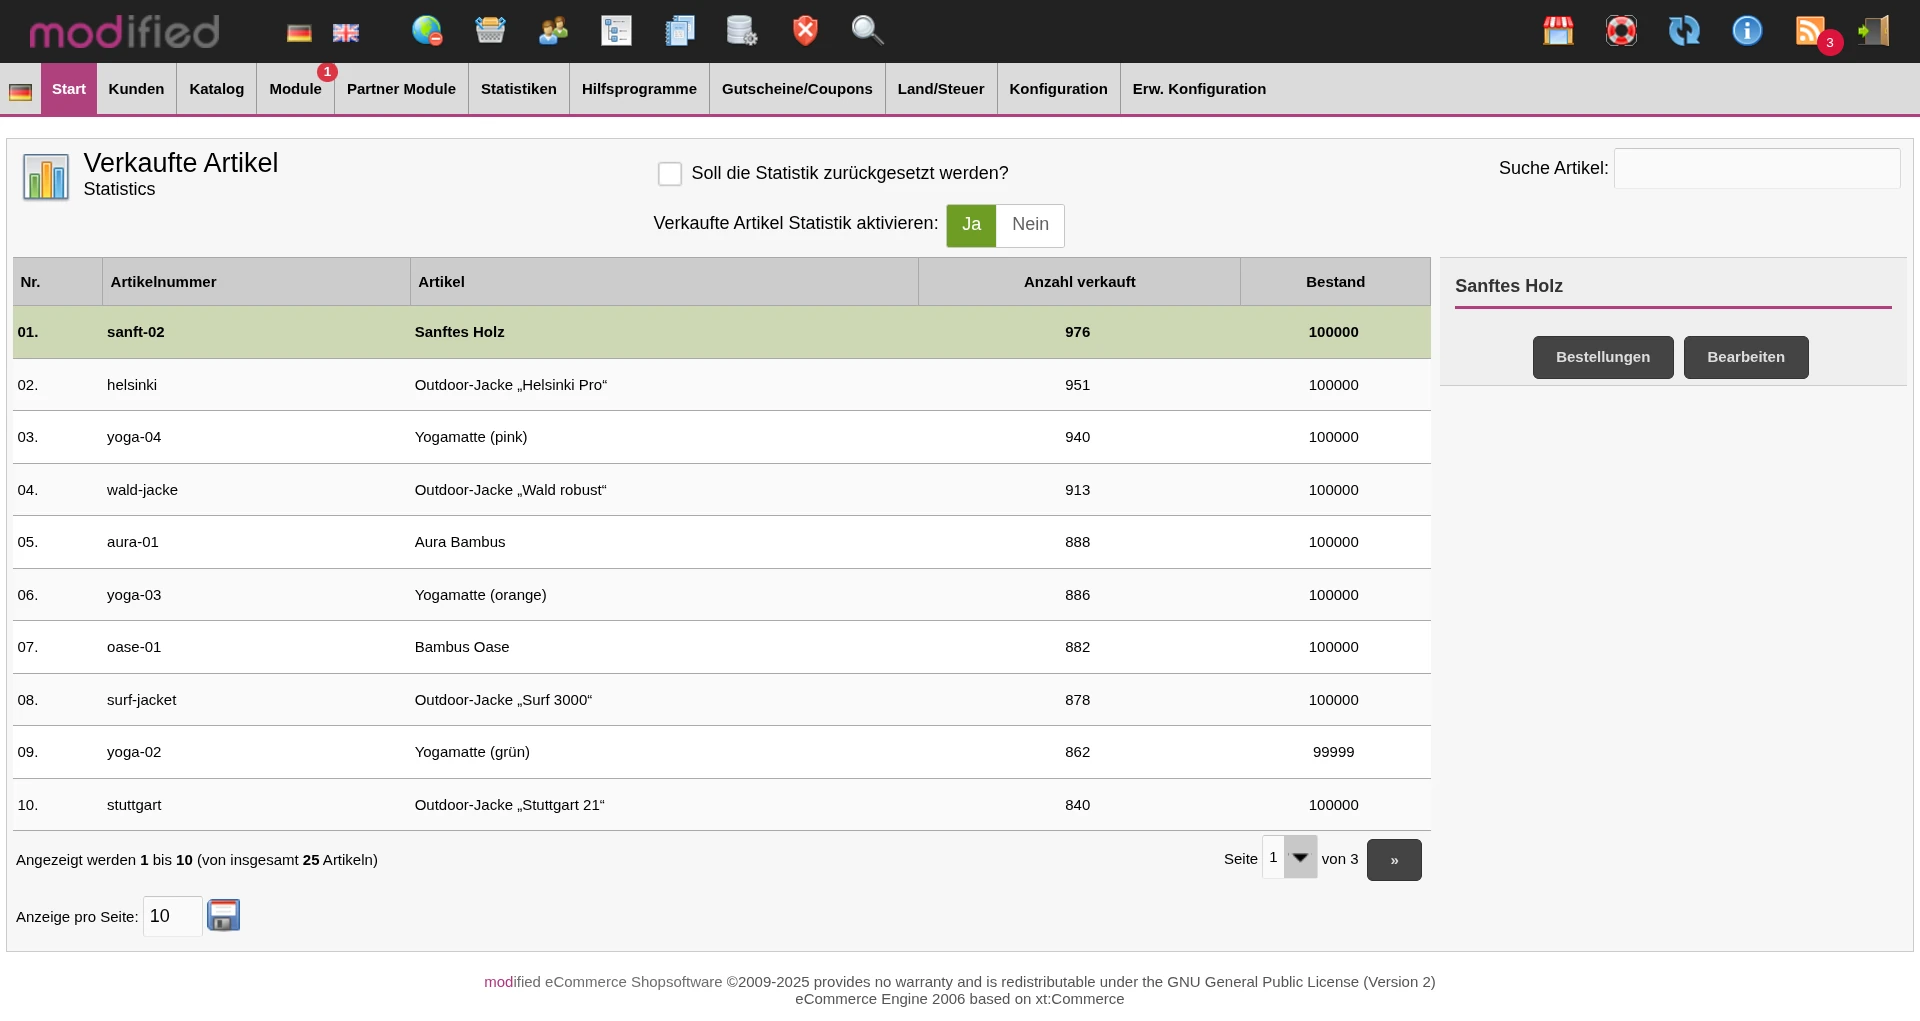Click the Bearbeiten button

click(x=1745, y=357)
